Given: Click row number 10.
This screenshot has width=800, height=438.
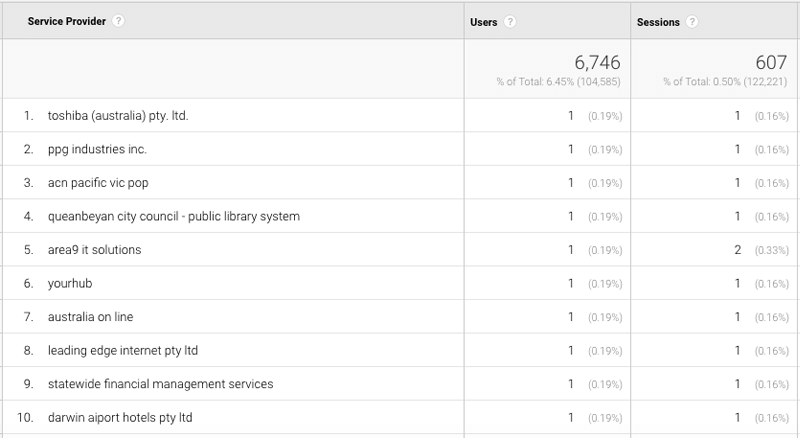Looking at the screenshot, I should pyautogui.click(x=25, y=418).
